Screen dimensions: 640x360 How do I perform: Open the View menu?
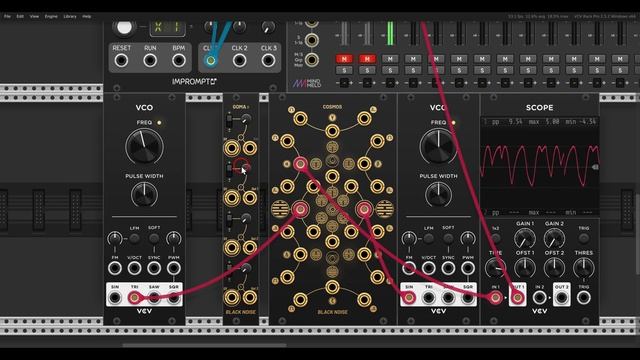(x=34, y=16)
